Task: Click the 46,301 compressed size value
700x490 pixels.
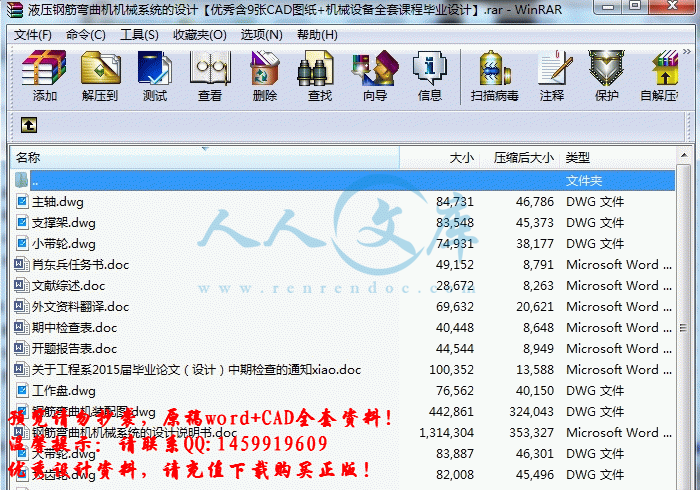Action: 535,453
